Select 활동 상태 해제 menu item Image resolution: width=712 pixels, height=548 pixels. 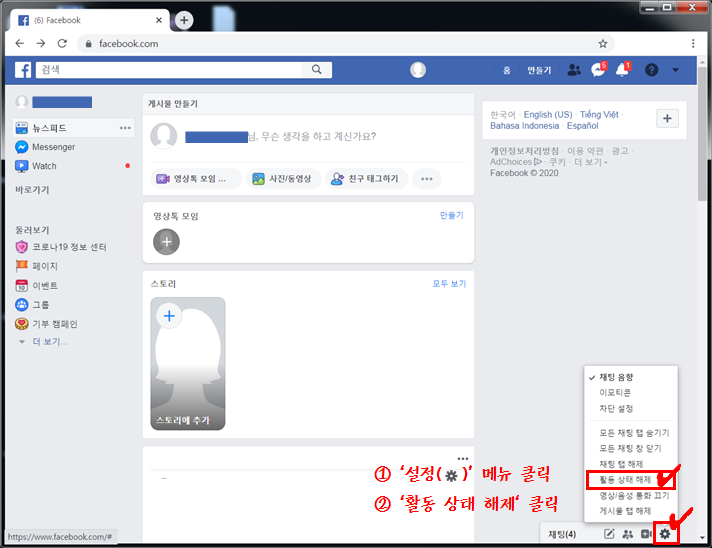(631, 480)
